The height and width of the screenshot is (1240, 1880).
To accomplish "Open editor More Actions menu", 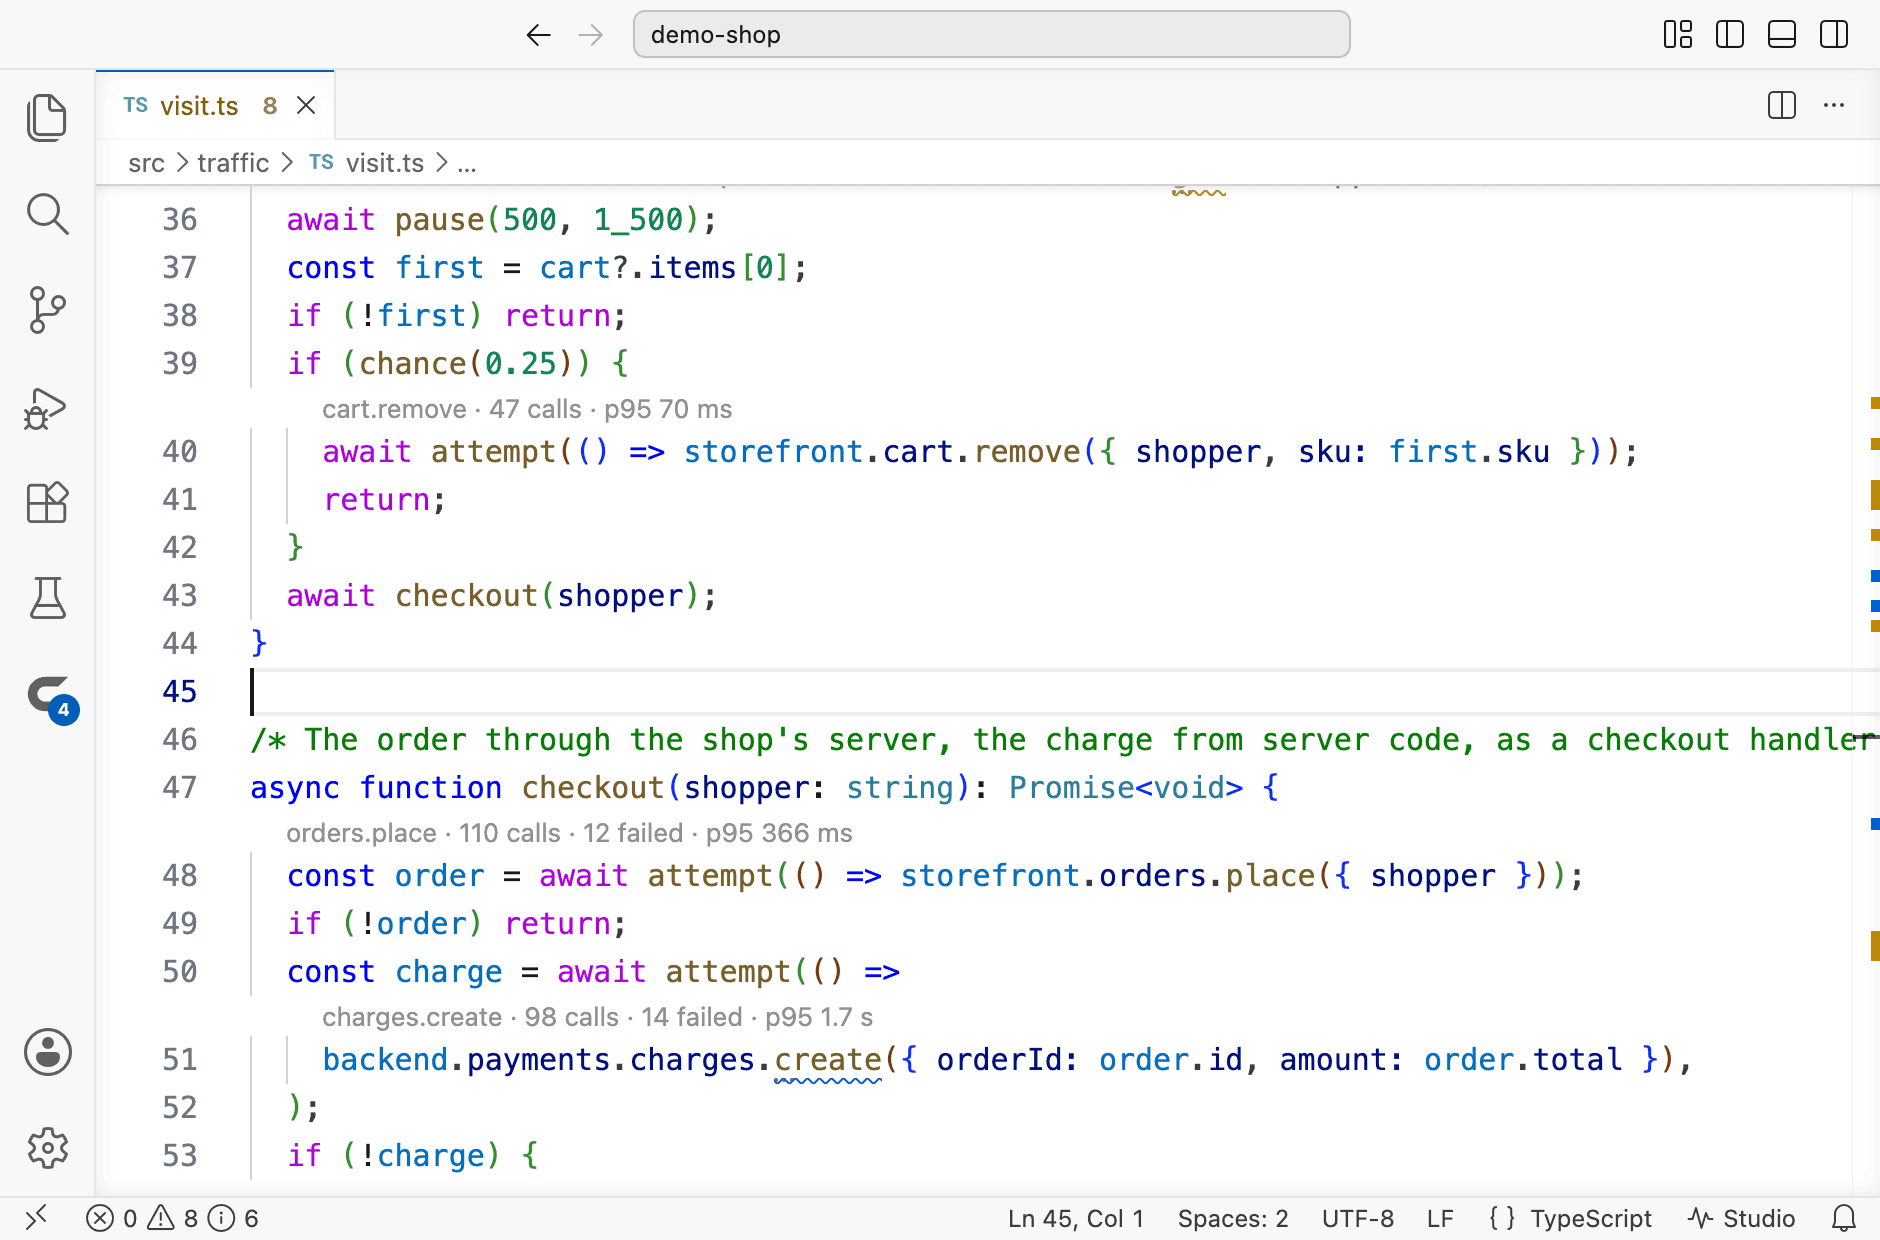I will point(1833,105).
